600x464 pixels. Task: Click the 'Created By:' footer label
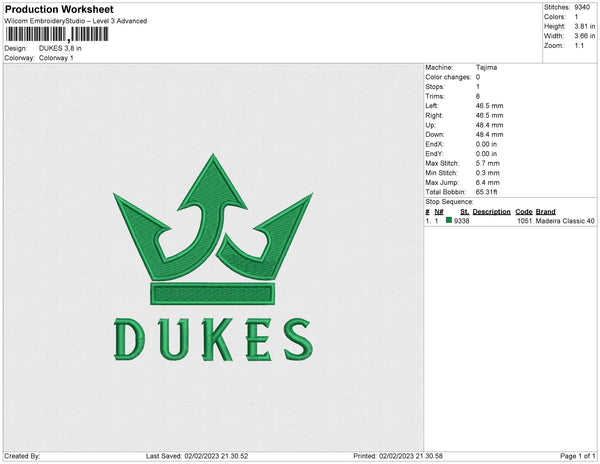[22, 456]
